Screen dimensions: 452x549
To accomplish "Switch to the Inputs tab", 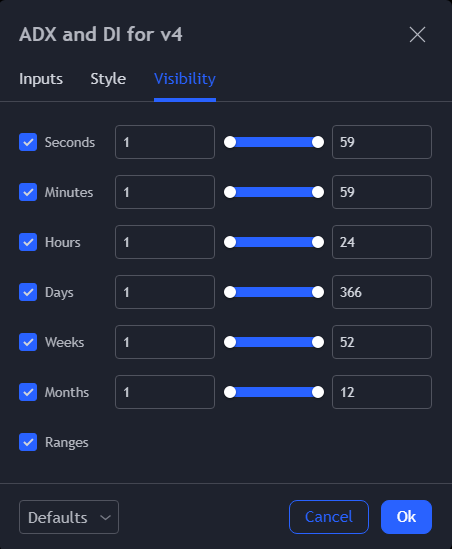I will coord(41,79).
